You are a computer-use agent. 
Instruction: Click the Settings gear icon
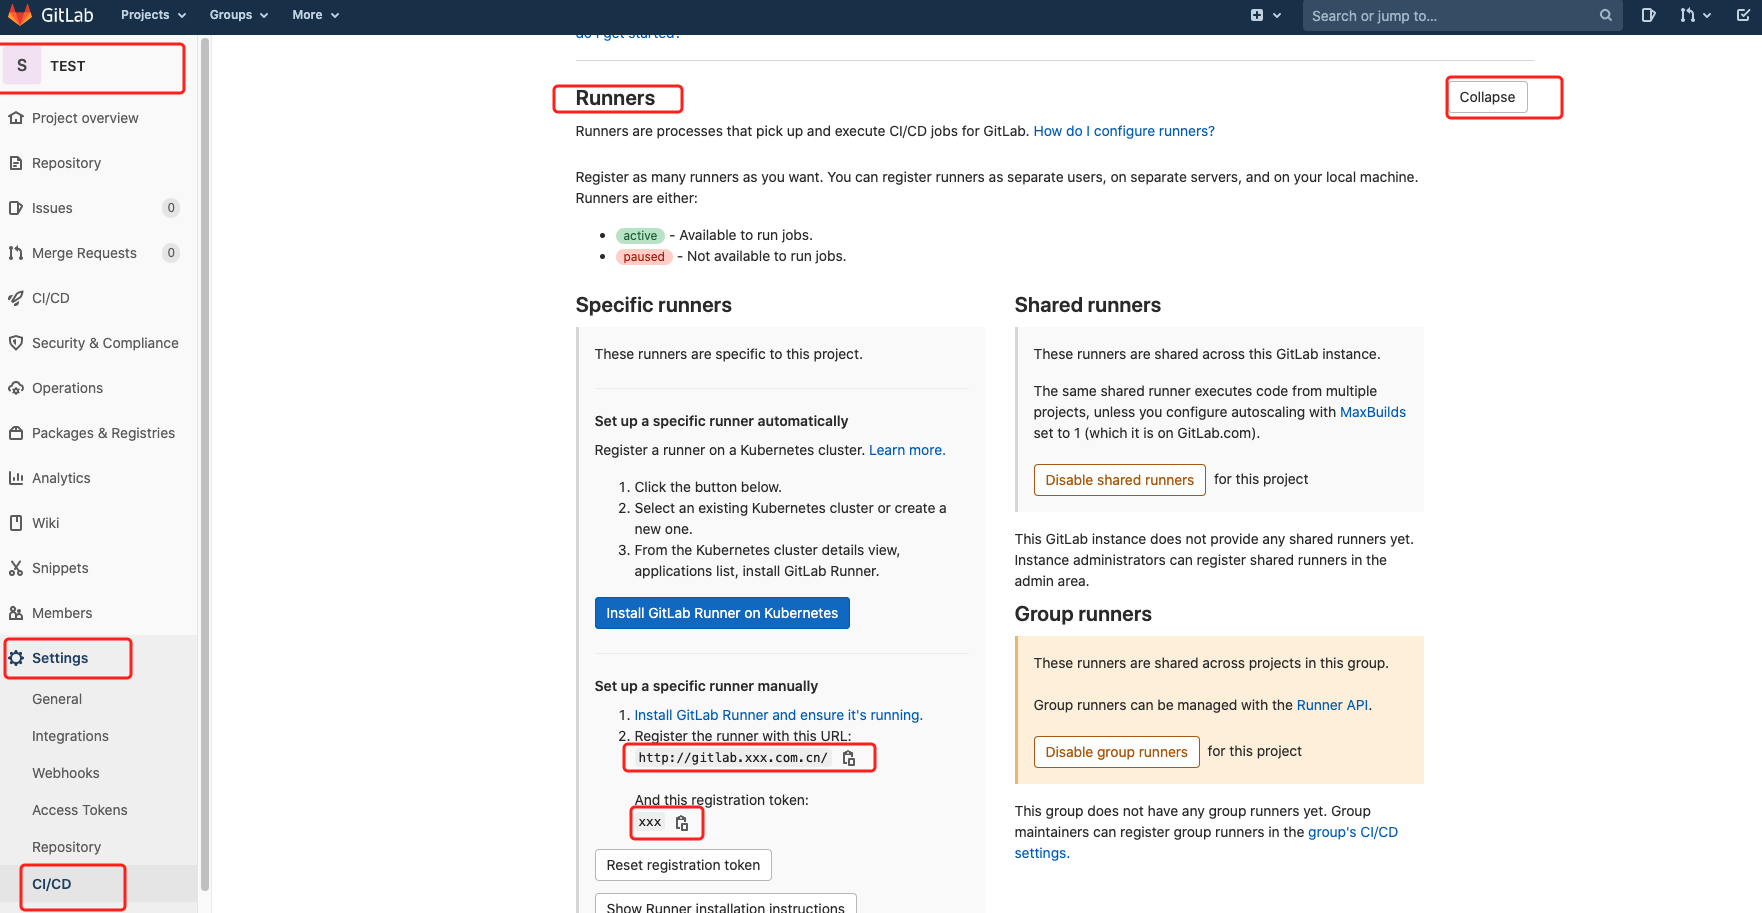(x=16, y=658)
